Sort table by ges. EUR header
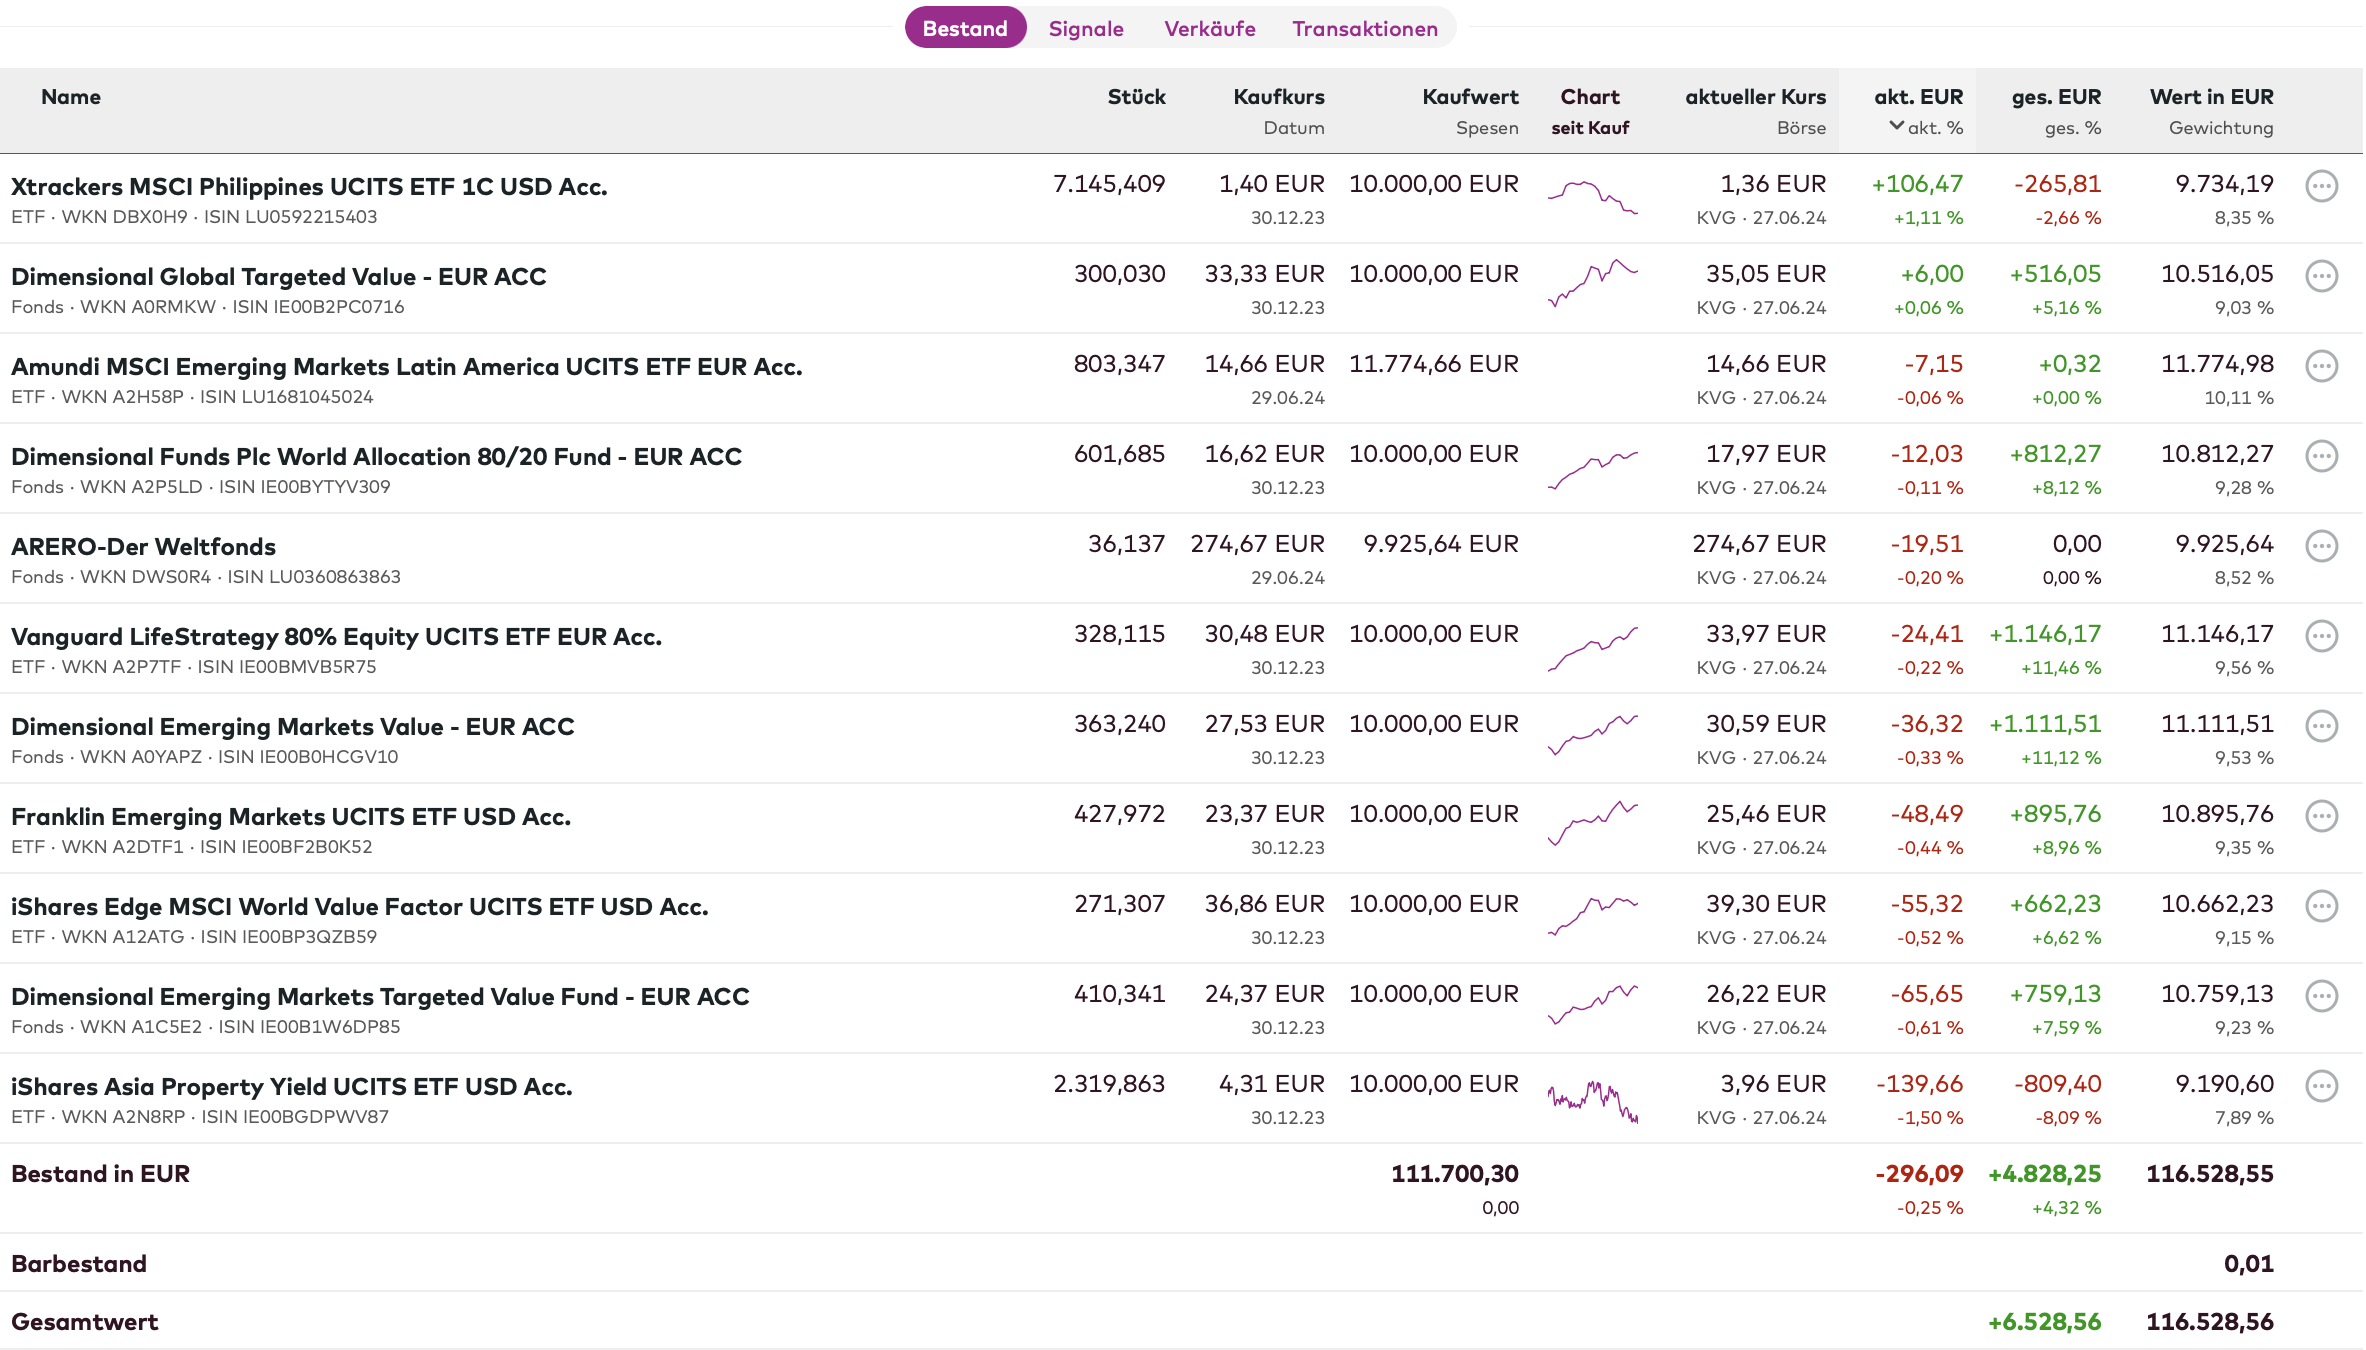Screen dimensions: 2366x1350 tap(2055, 97)
